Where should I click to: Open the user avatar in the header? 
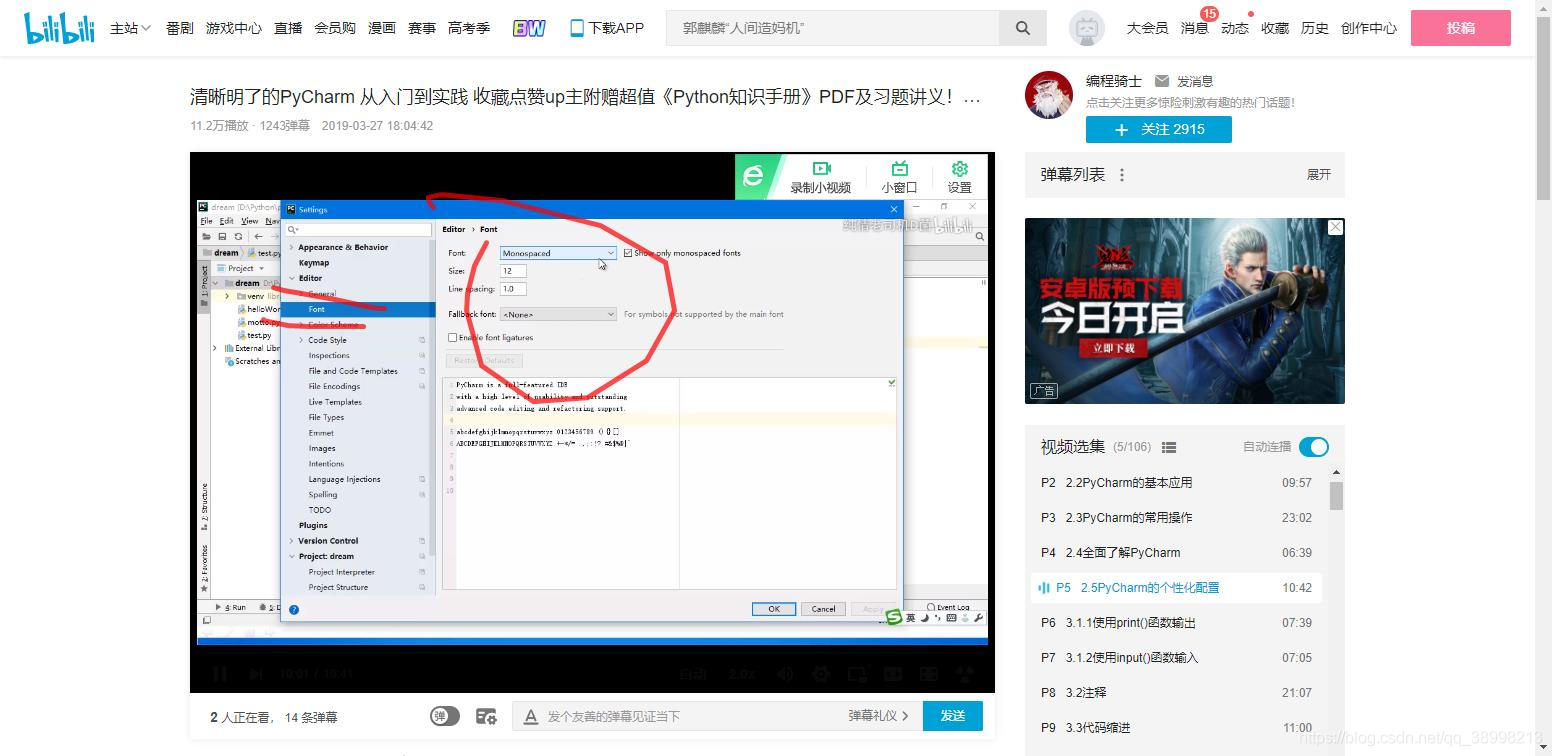coord(1087,28)
